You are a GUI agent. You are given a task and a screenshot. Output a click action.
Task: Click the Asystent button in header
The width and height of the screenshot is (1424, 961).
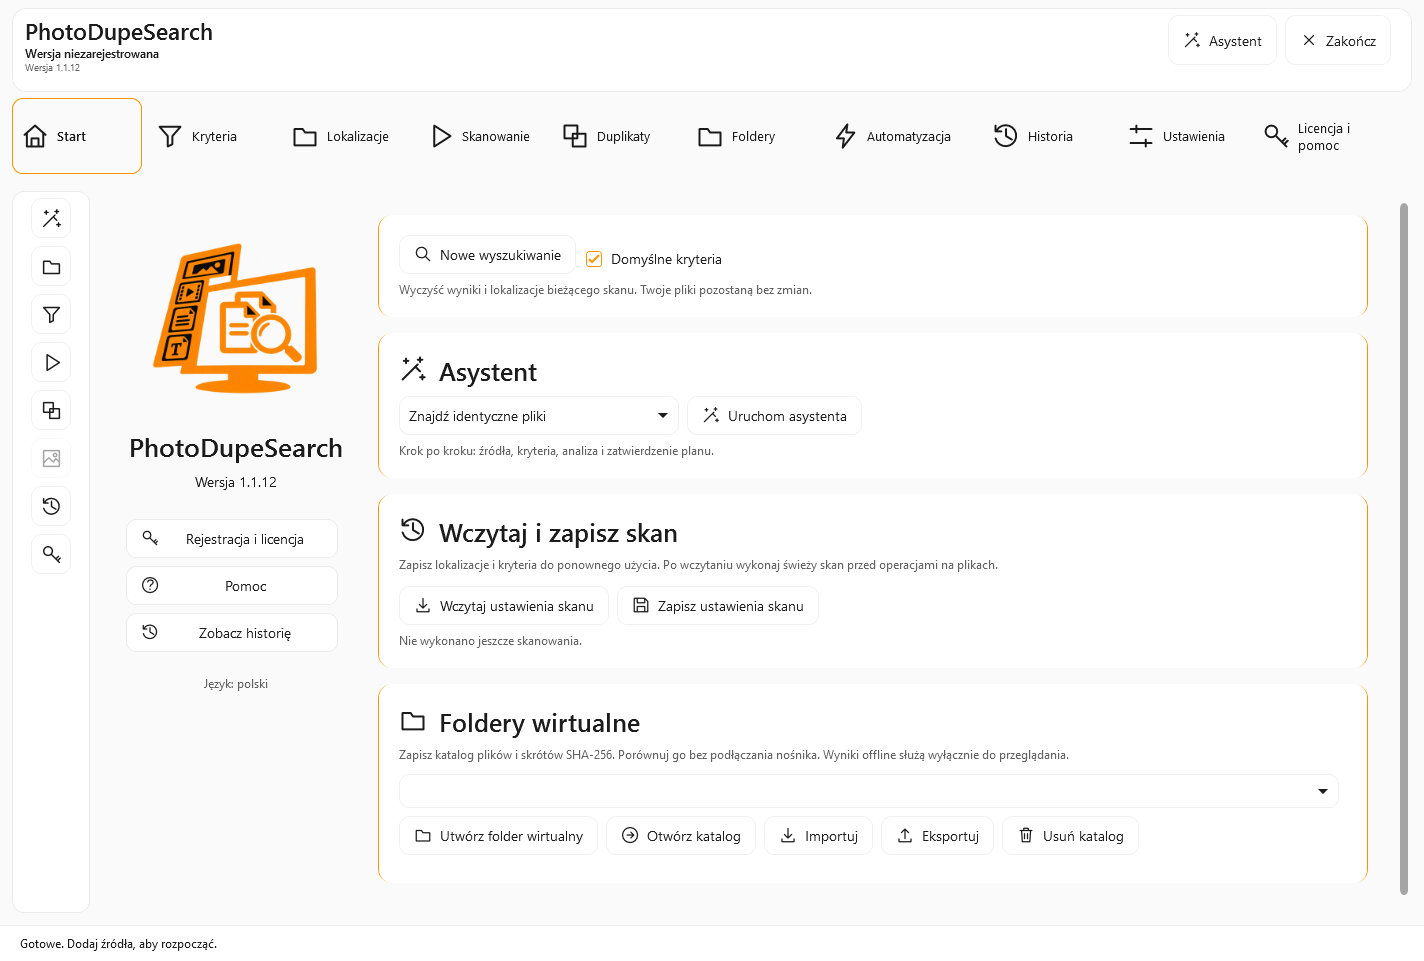click(1223, 41)
